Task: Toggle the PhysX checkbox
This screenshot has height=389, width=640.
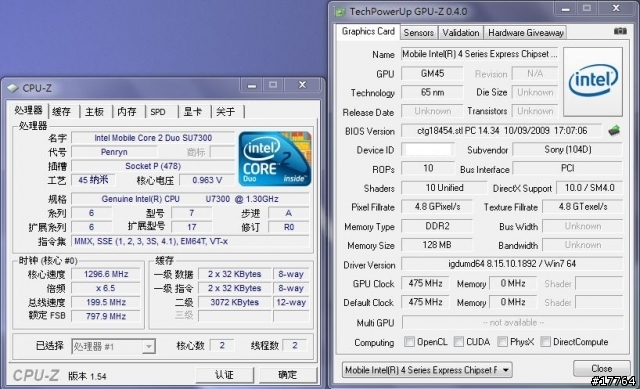Action: 503,341
